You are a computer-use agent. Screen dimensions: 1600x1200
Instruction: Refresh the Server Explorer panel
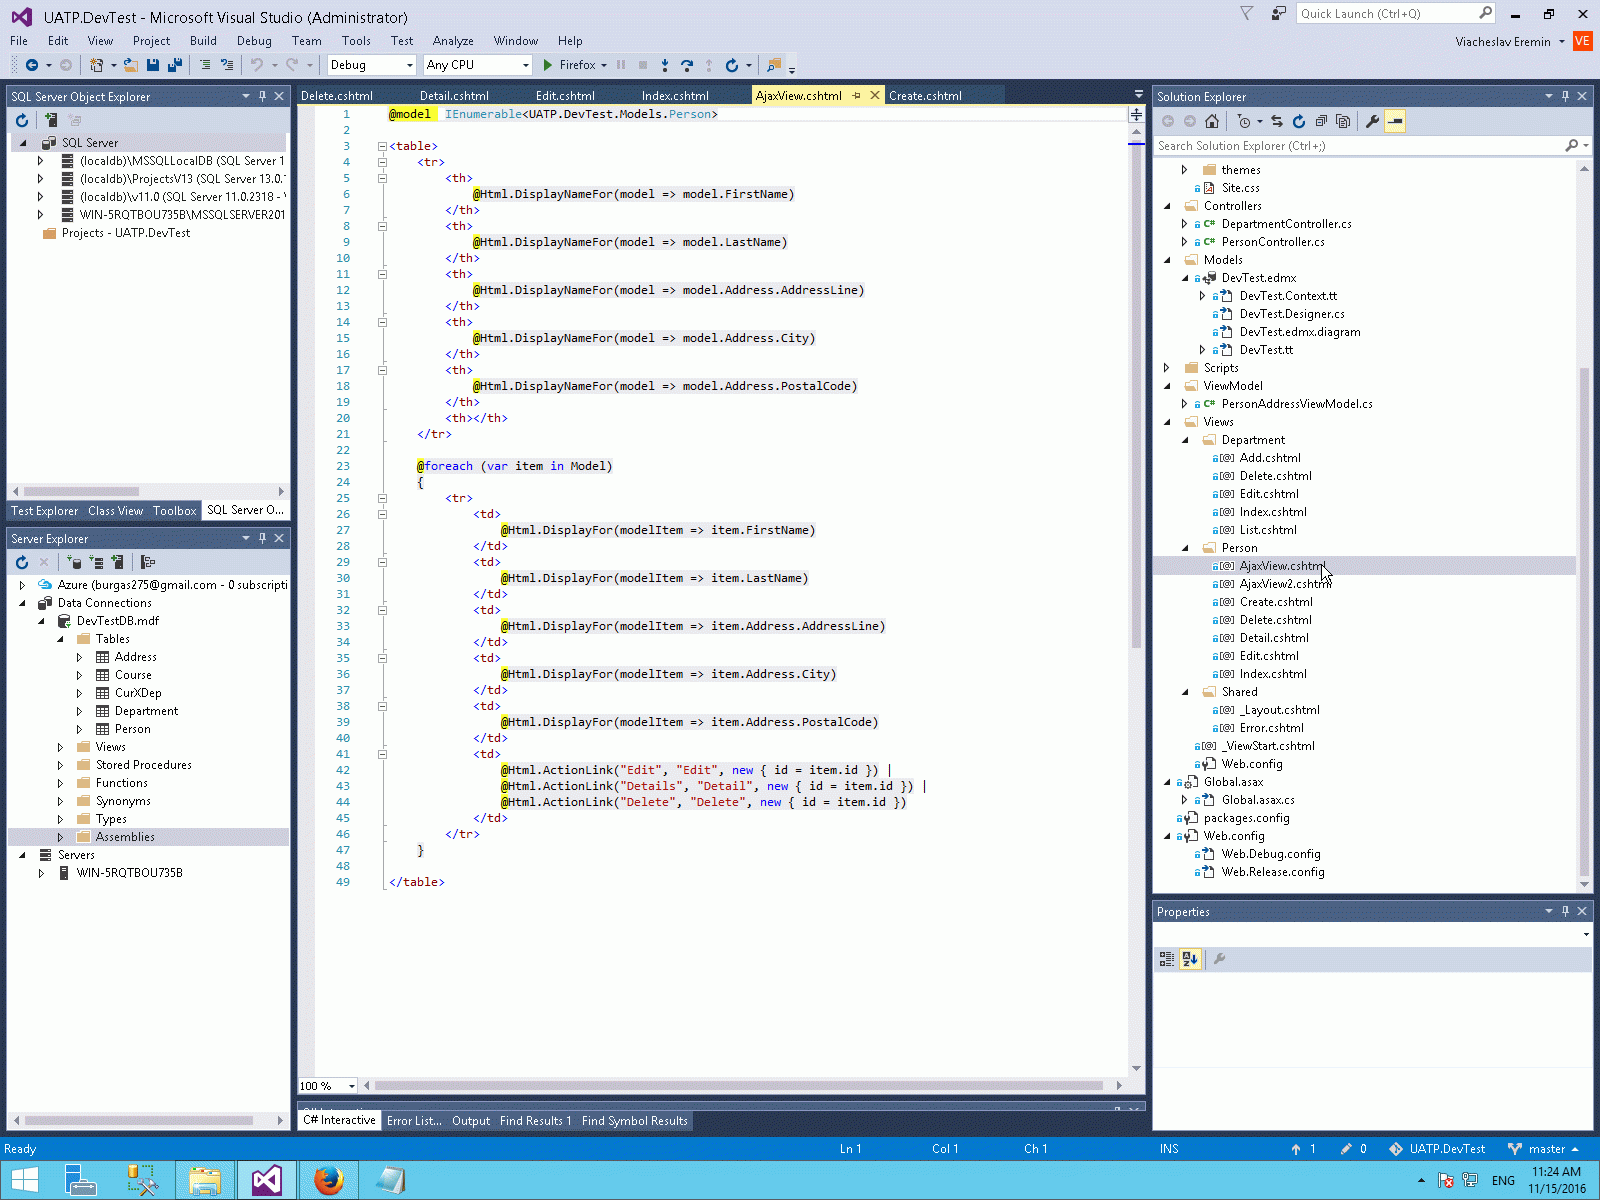click(x=22, y=562)
